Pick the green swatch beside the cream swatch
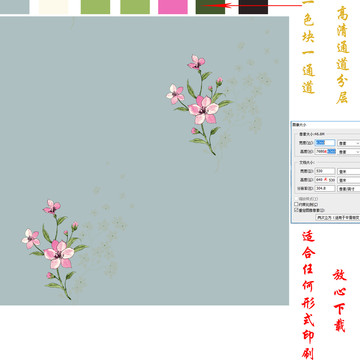Viewport: 360px width, 360px height. coord(95,7)
